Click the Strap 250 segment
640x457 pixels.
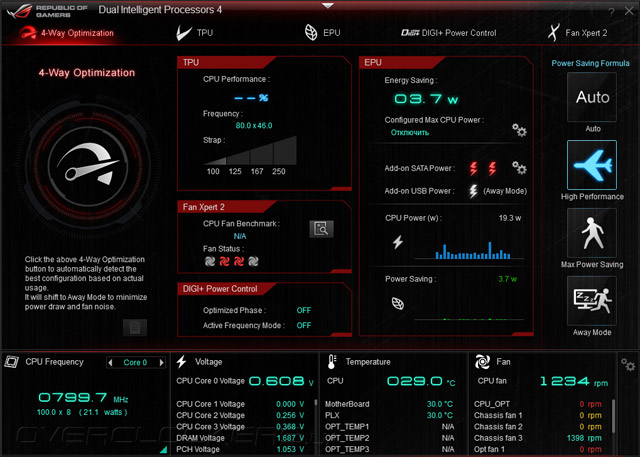point(285,151)
